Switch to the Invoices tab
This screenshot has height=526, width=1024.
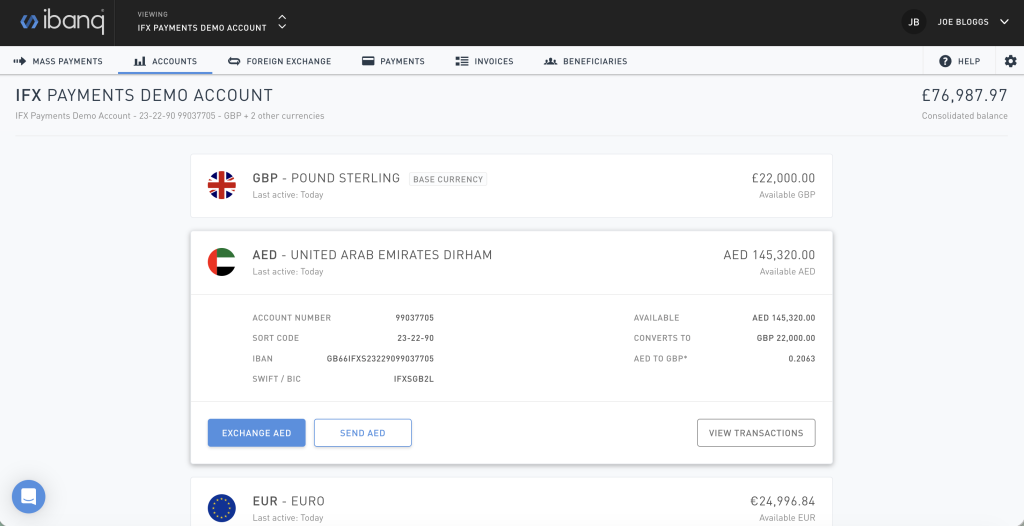click(x=484, y=61)
